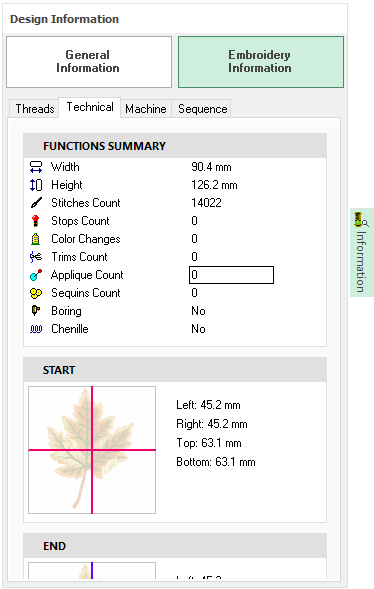374x589 pixels.
Task: Click the red stop icon for Stops Count
Action: pyautogui.click(x=36, y=221)
